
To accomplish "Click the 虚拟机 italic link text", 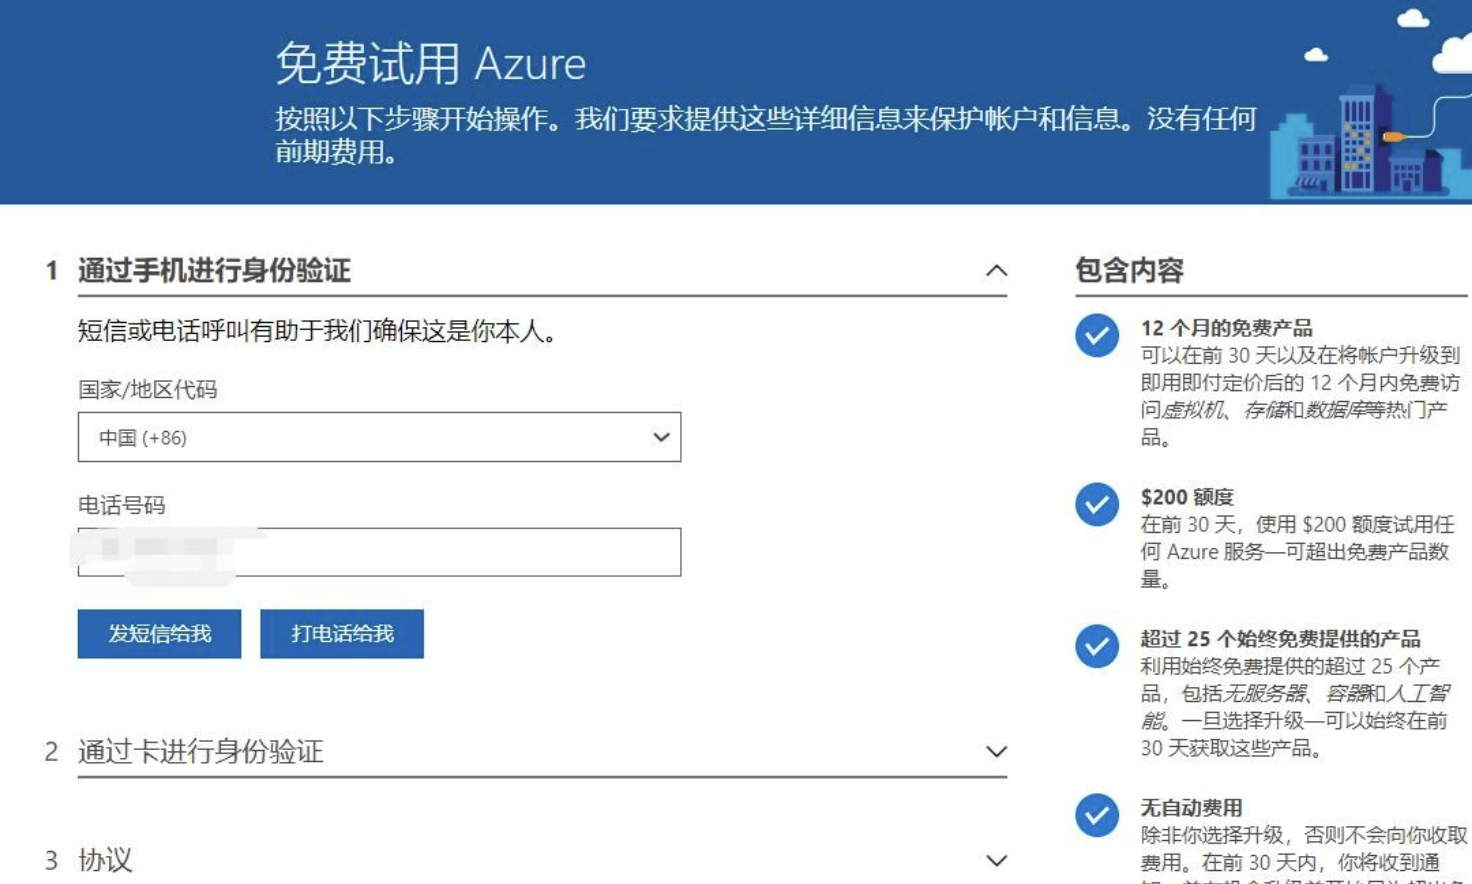I will coord(1194,410).
